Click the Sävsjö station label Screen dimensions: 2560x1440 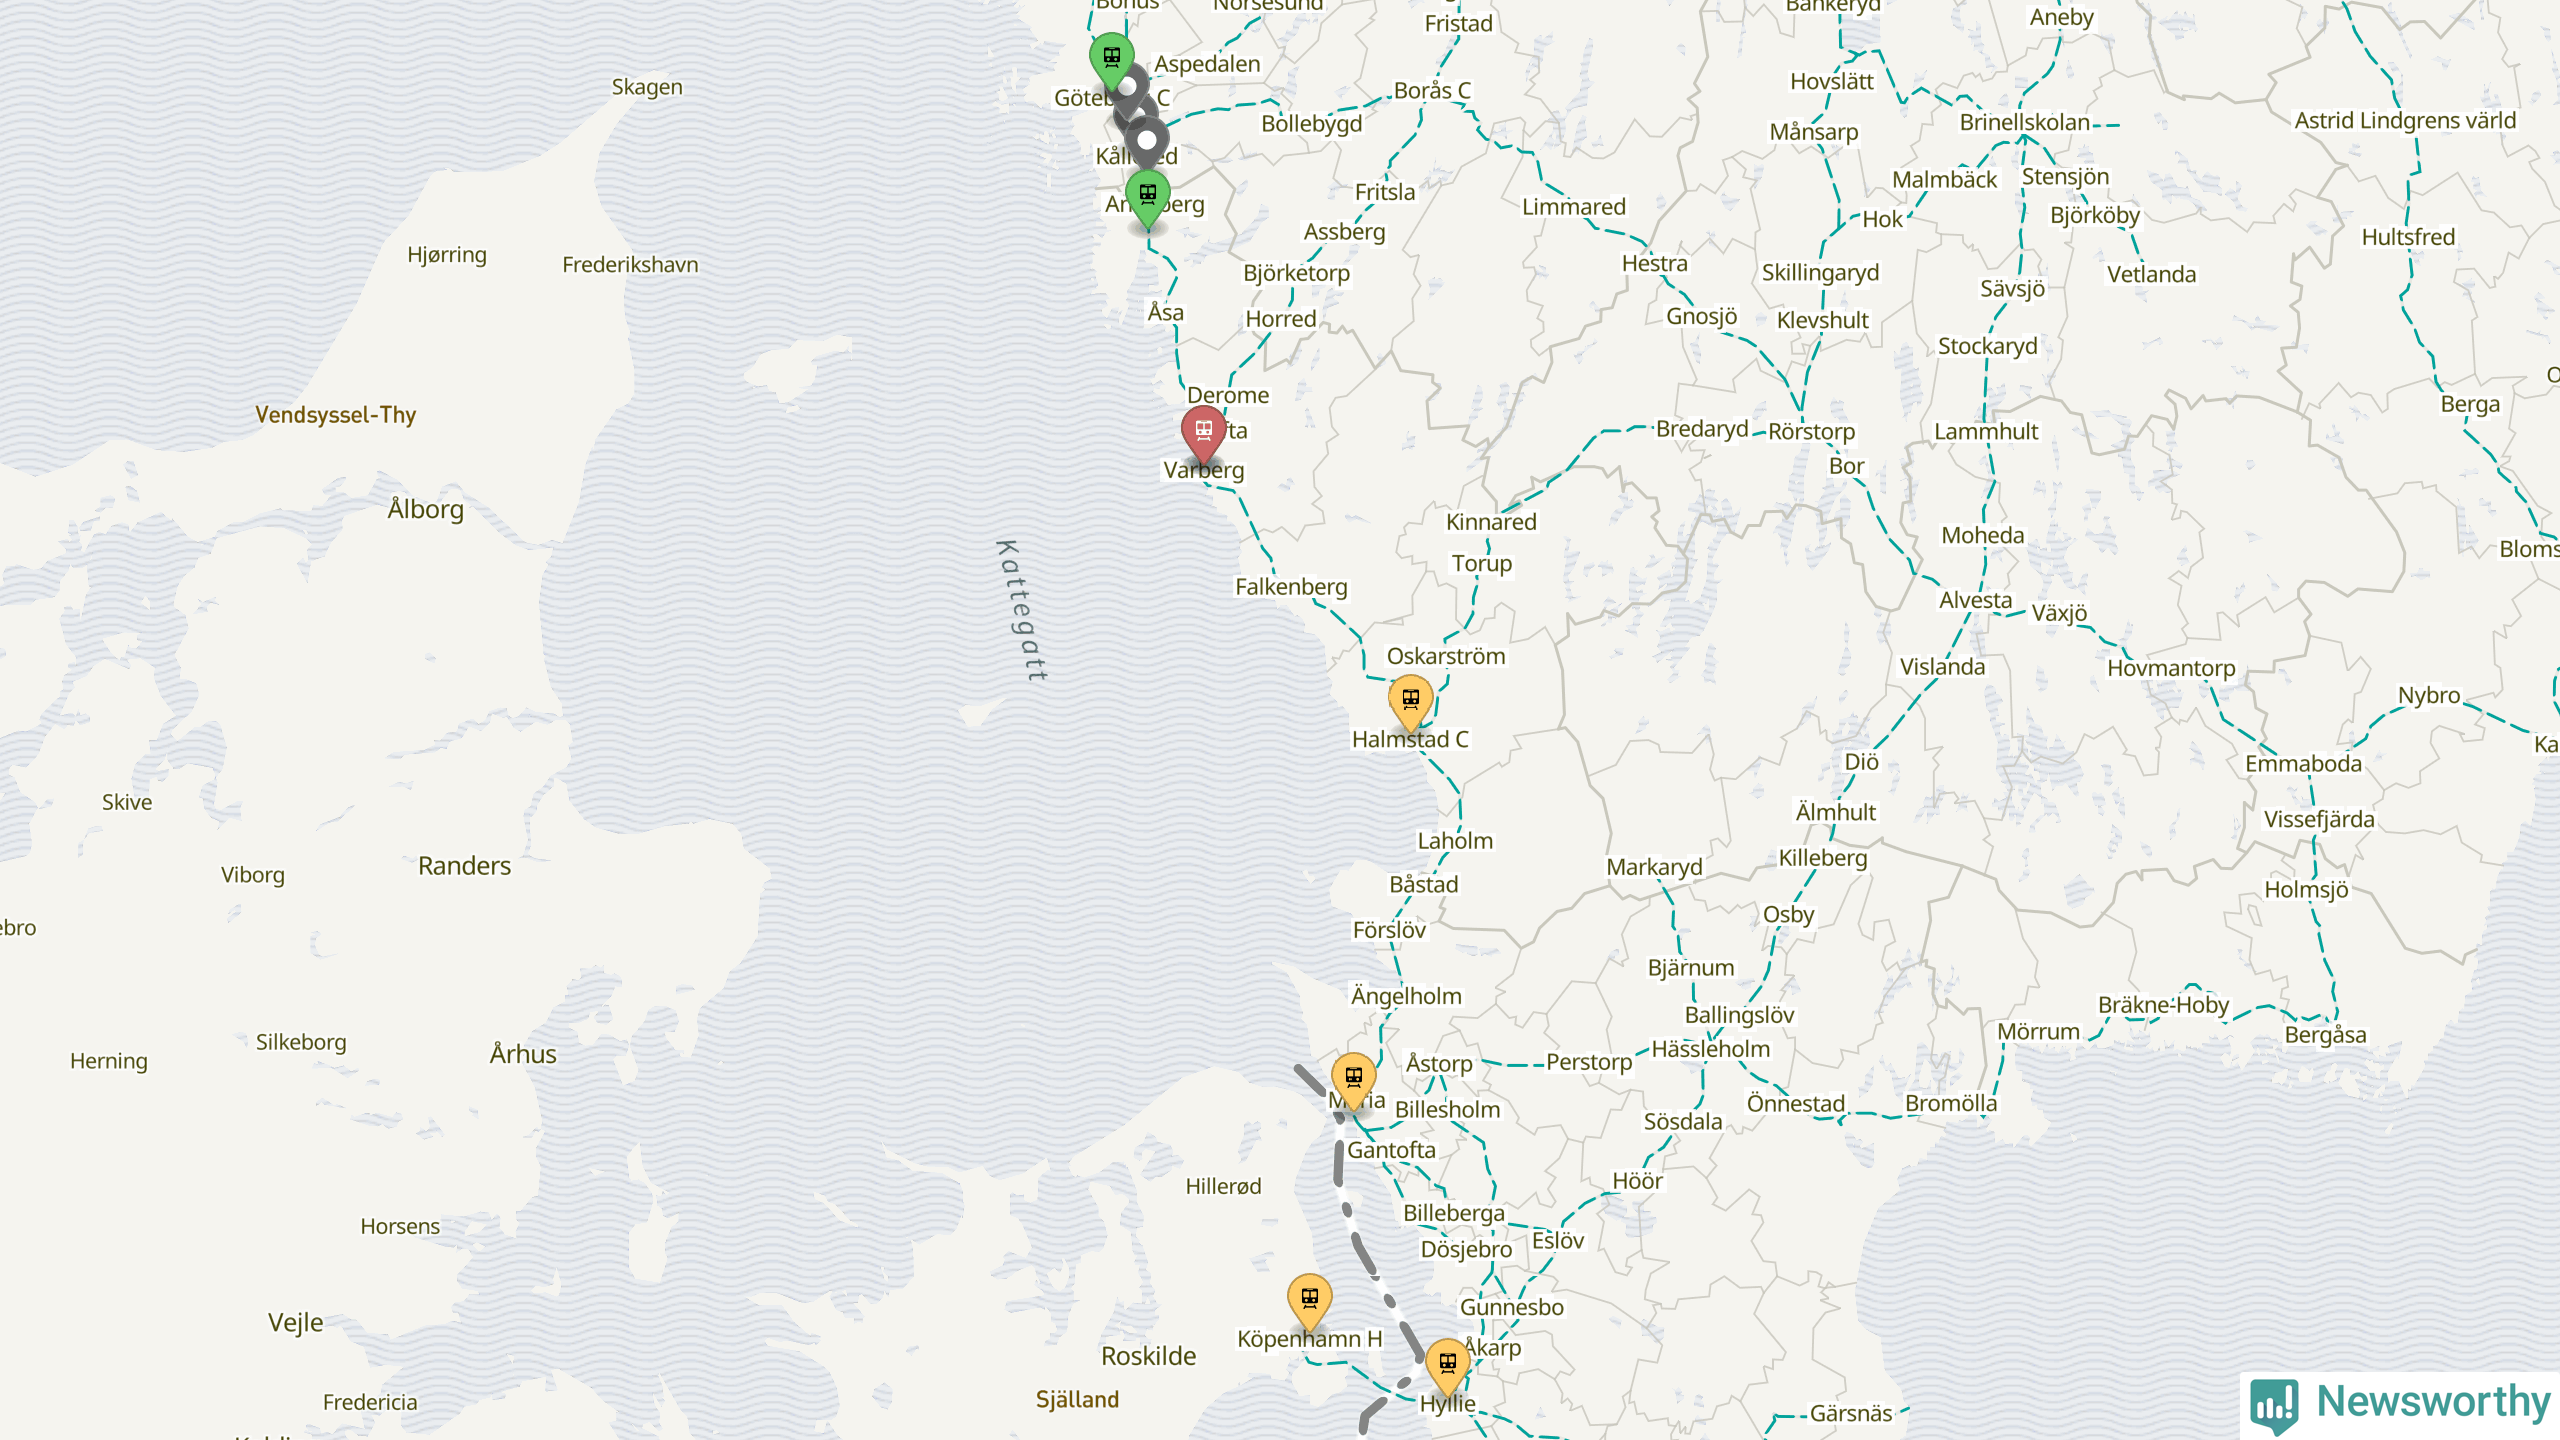click(2012, 289)
